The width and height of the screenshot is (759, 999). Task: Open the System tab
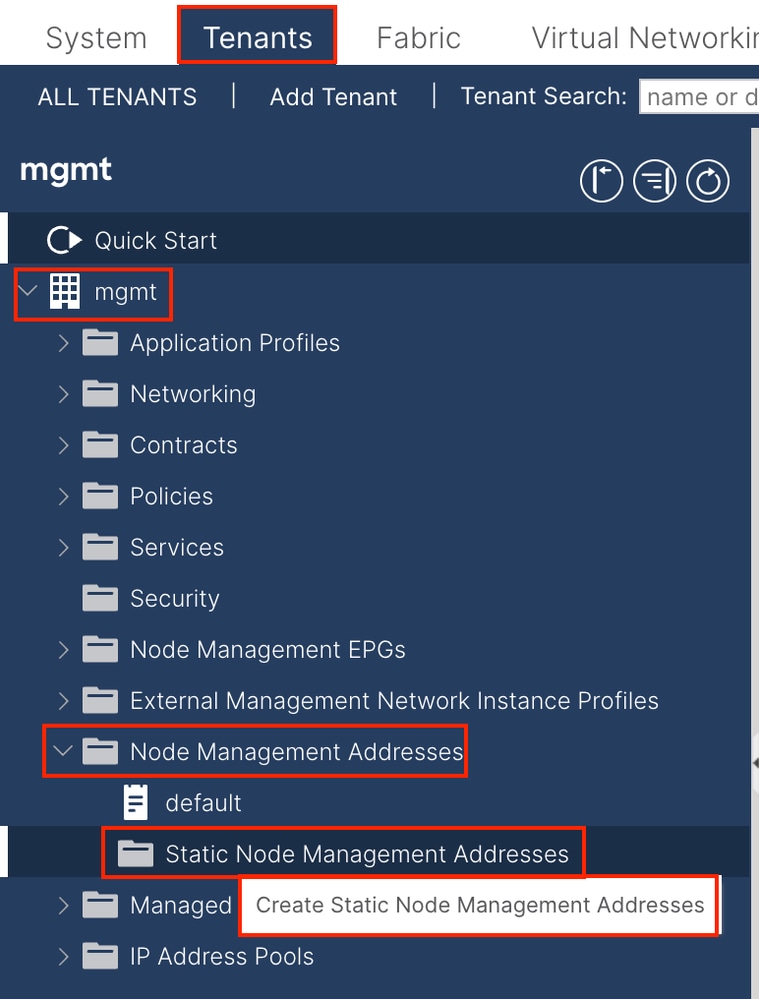click(96, 38)
